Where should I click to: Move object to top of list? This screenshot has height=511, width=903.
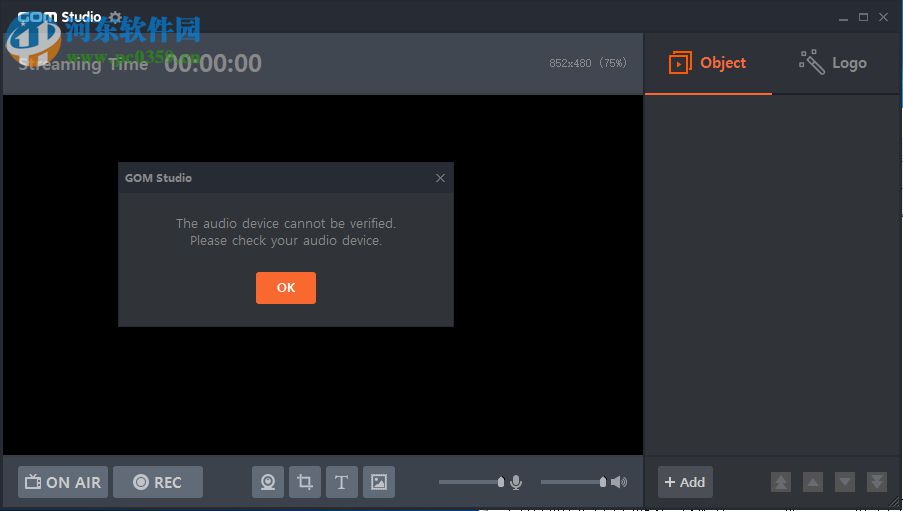pos(780,482)
